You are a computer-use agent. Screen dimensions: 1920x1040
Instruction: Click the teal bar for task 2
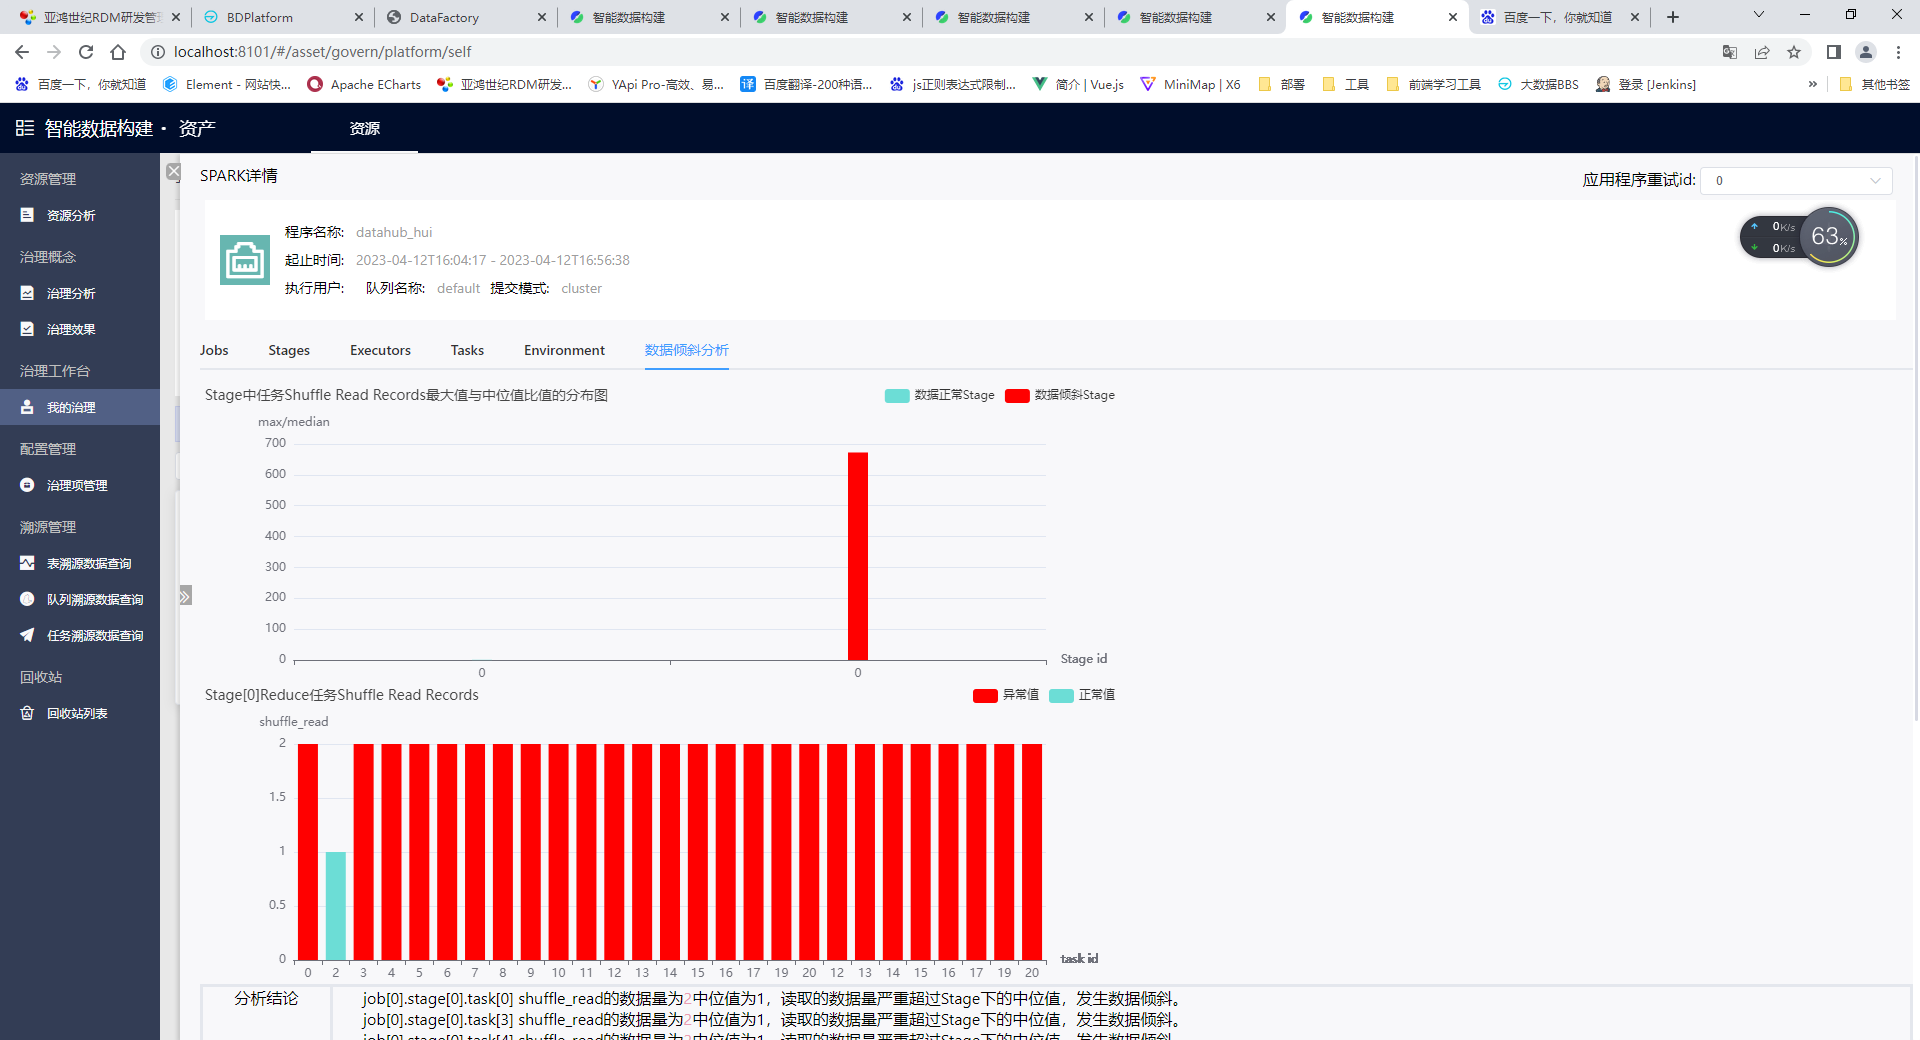tap(336, 906)
